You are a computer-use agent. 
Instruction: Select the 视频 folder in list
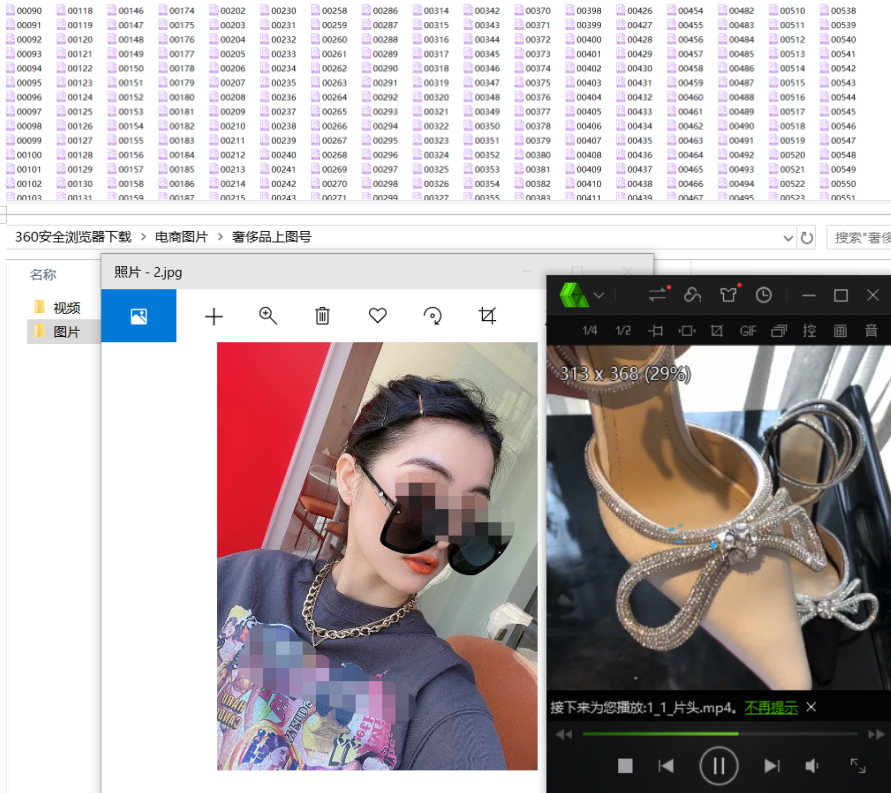[x=66, y=308]
